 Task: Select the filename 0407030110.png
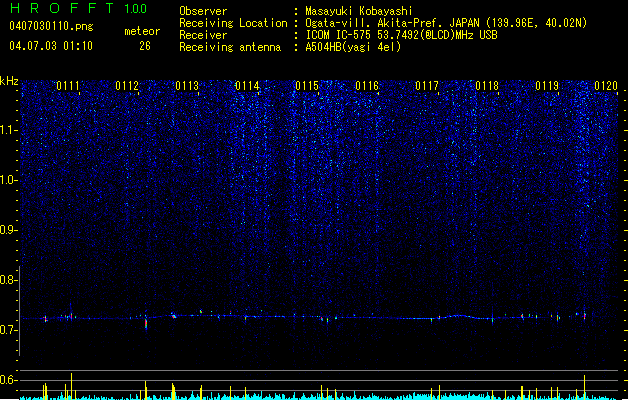51,26
